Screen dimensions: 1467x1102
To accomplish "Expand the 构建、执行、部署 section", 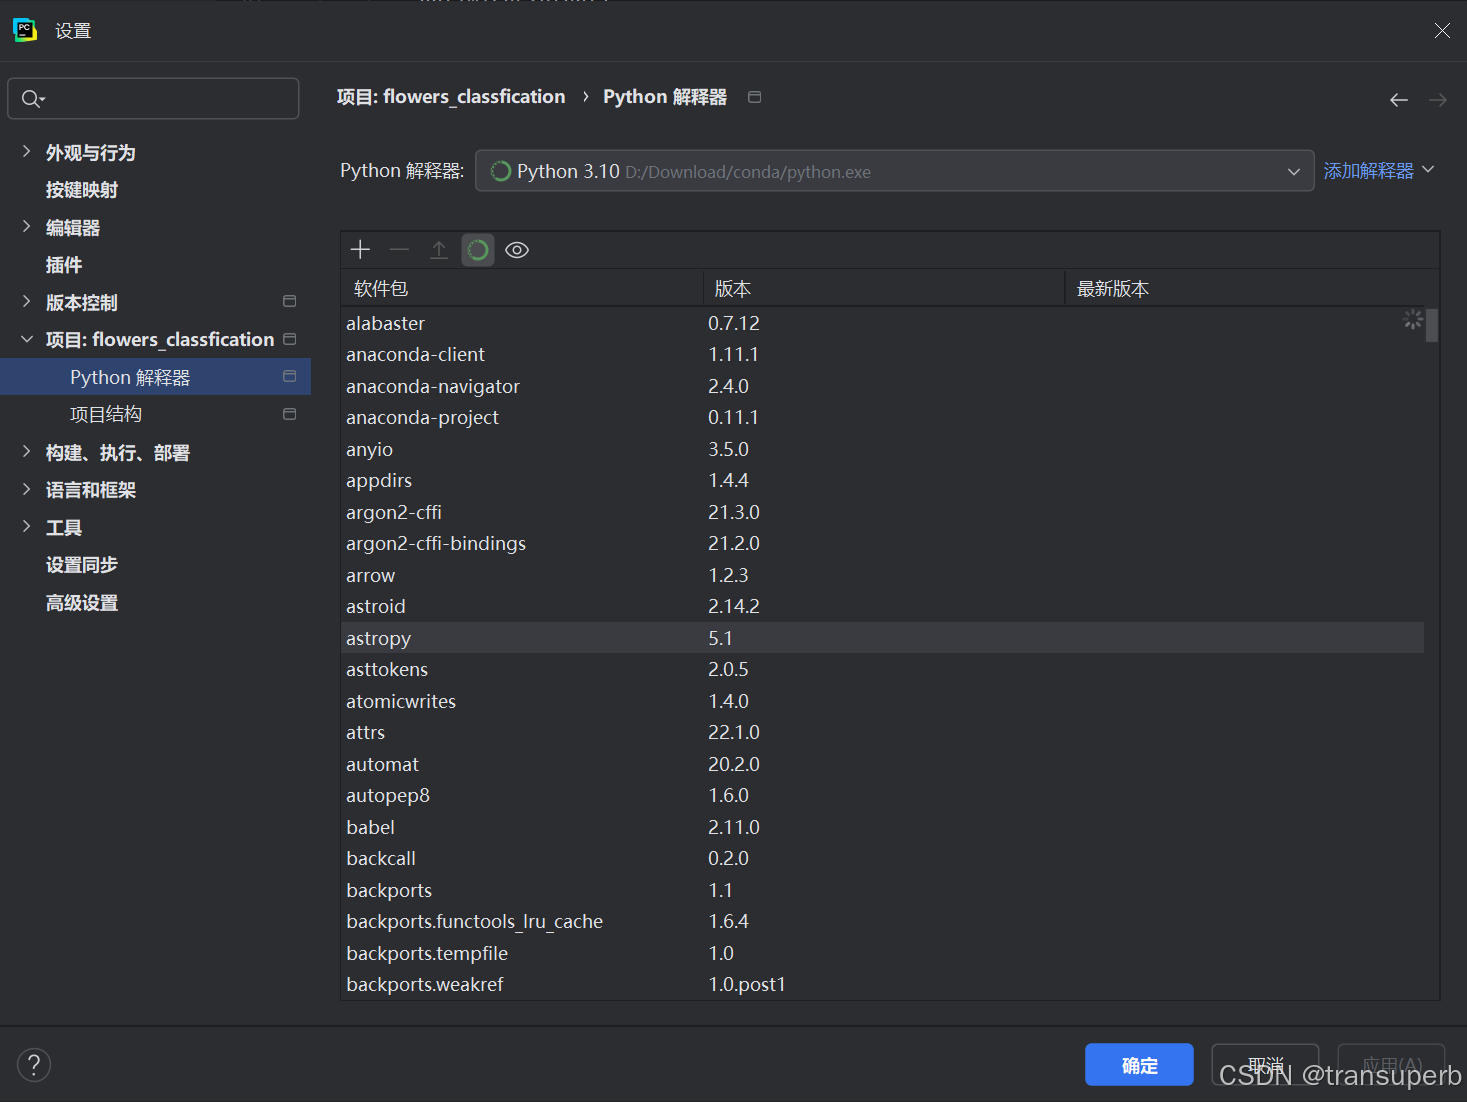I will (x=26, y=452).
